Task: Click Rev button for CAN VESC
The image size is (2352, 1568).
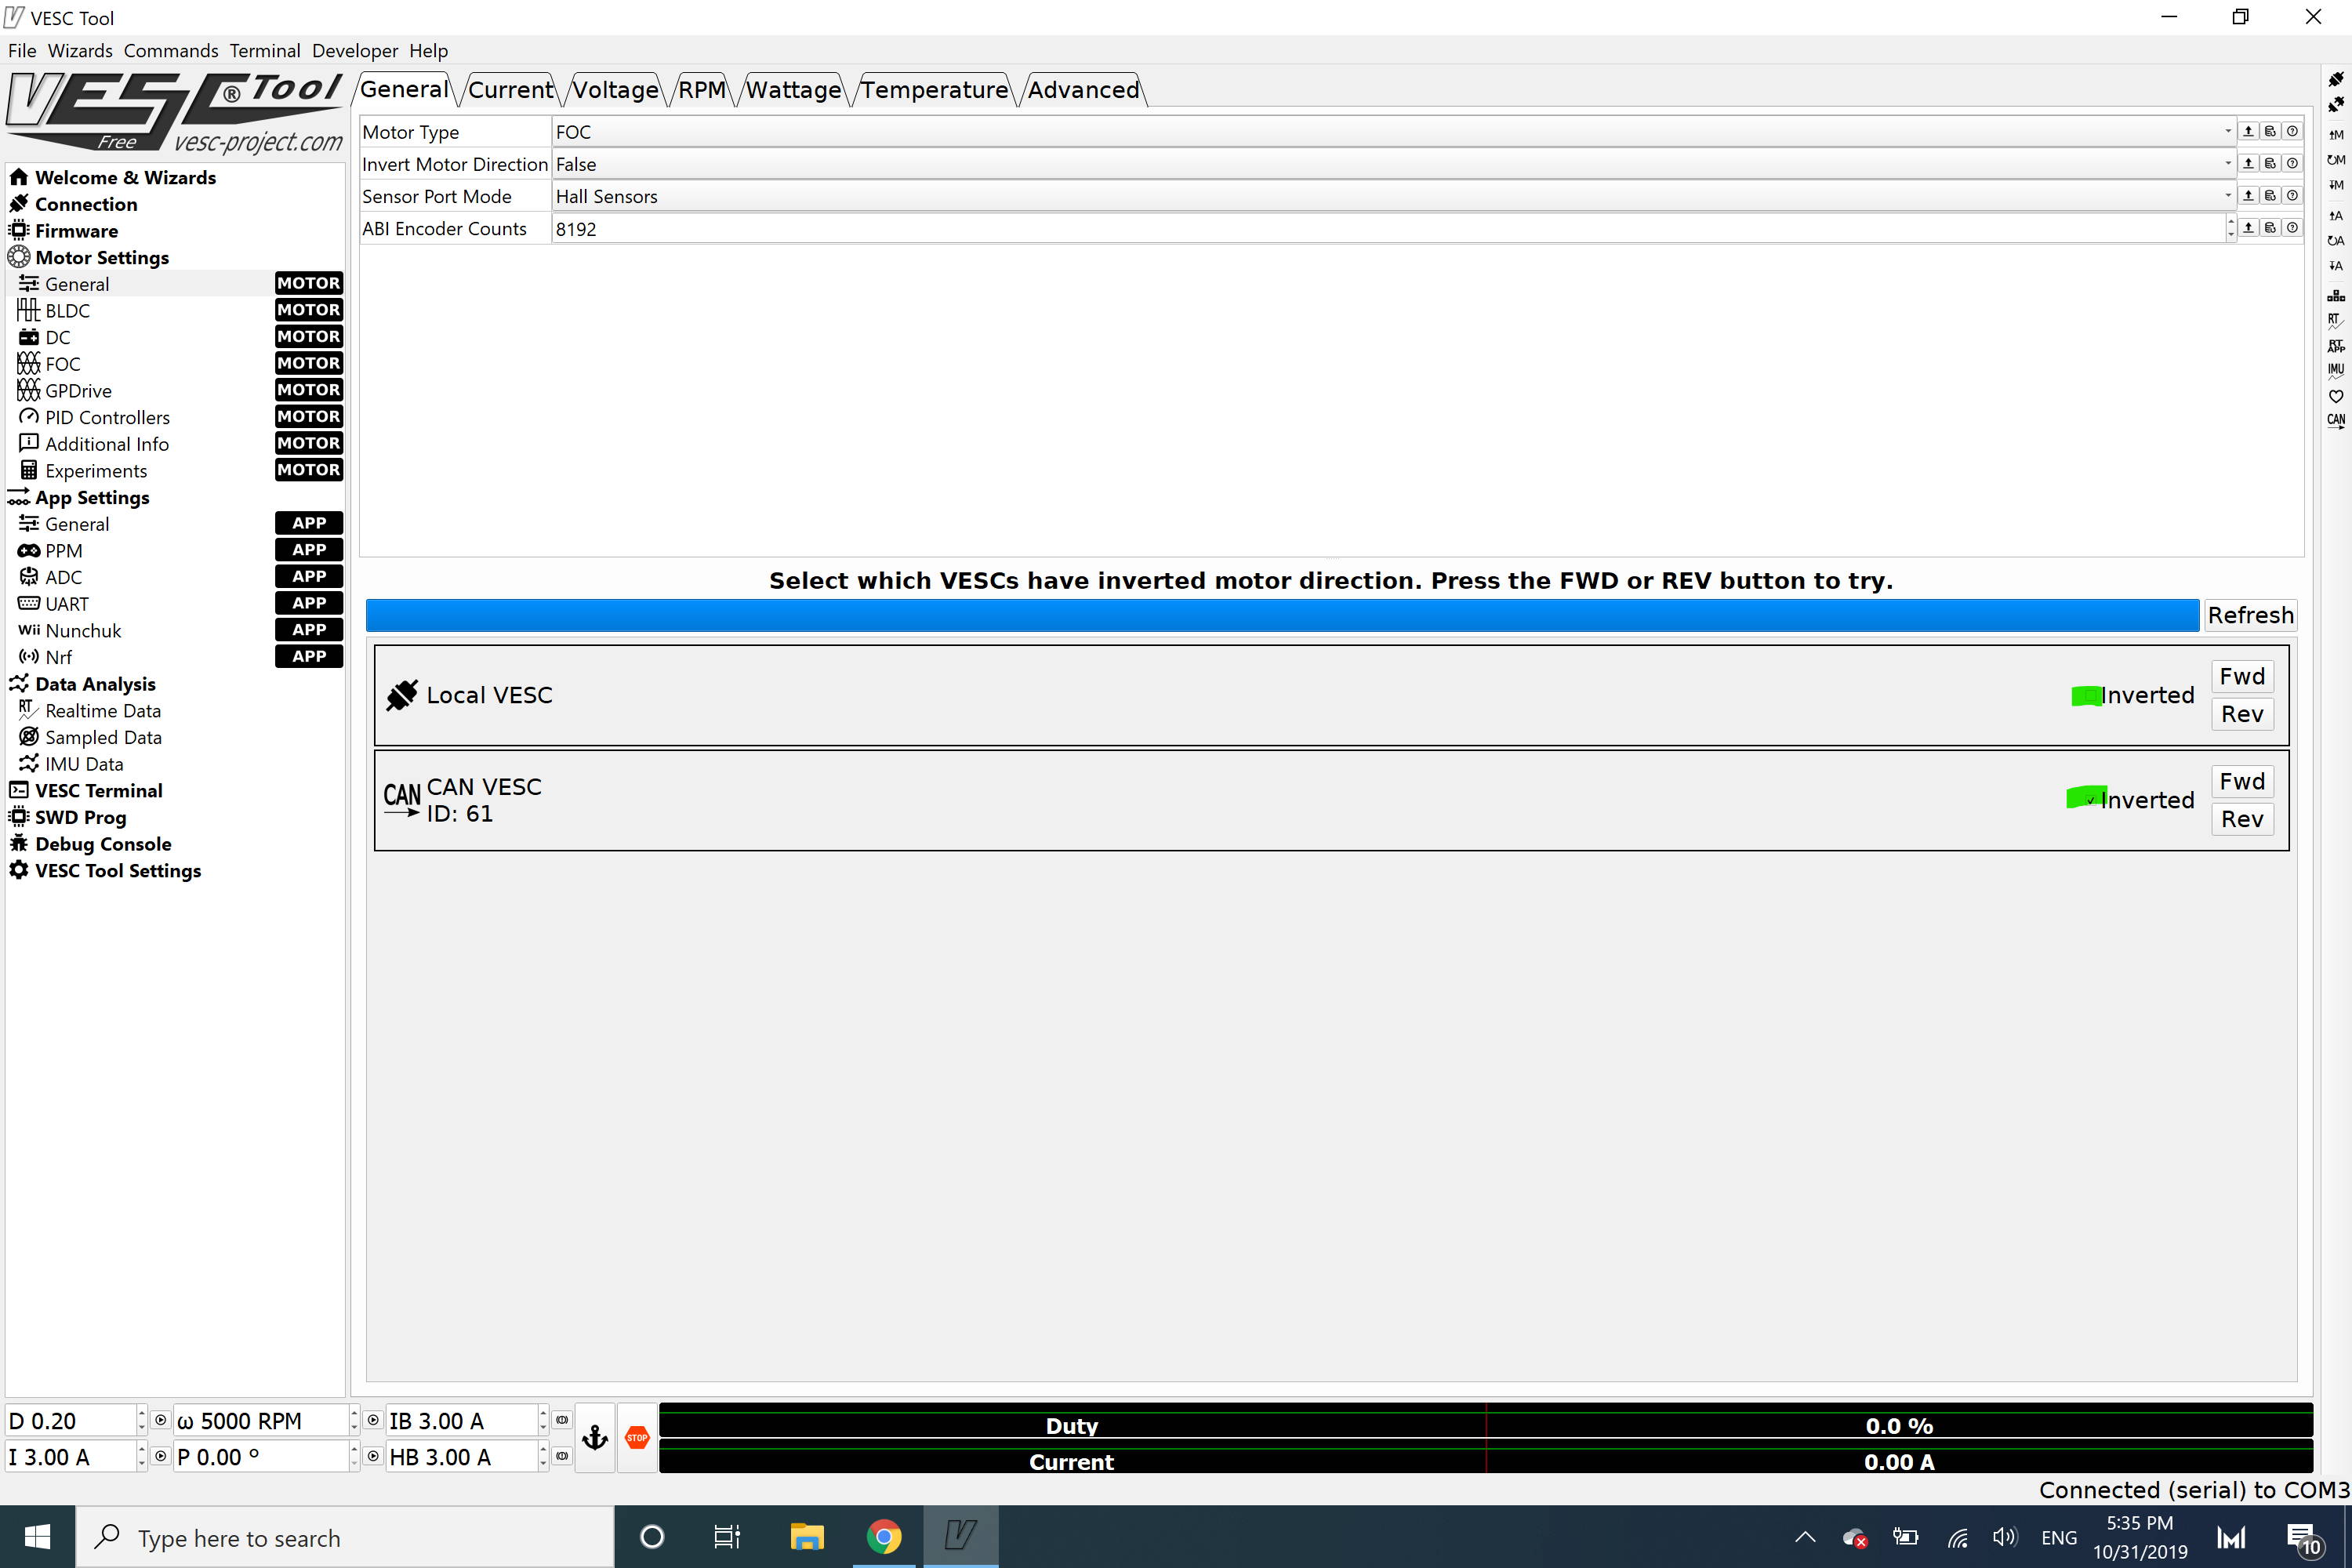Action: coord(2242,819)
